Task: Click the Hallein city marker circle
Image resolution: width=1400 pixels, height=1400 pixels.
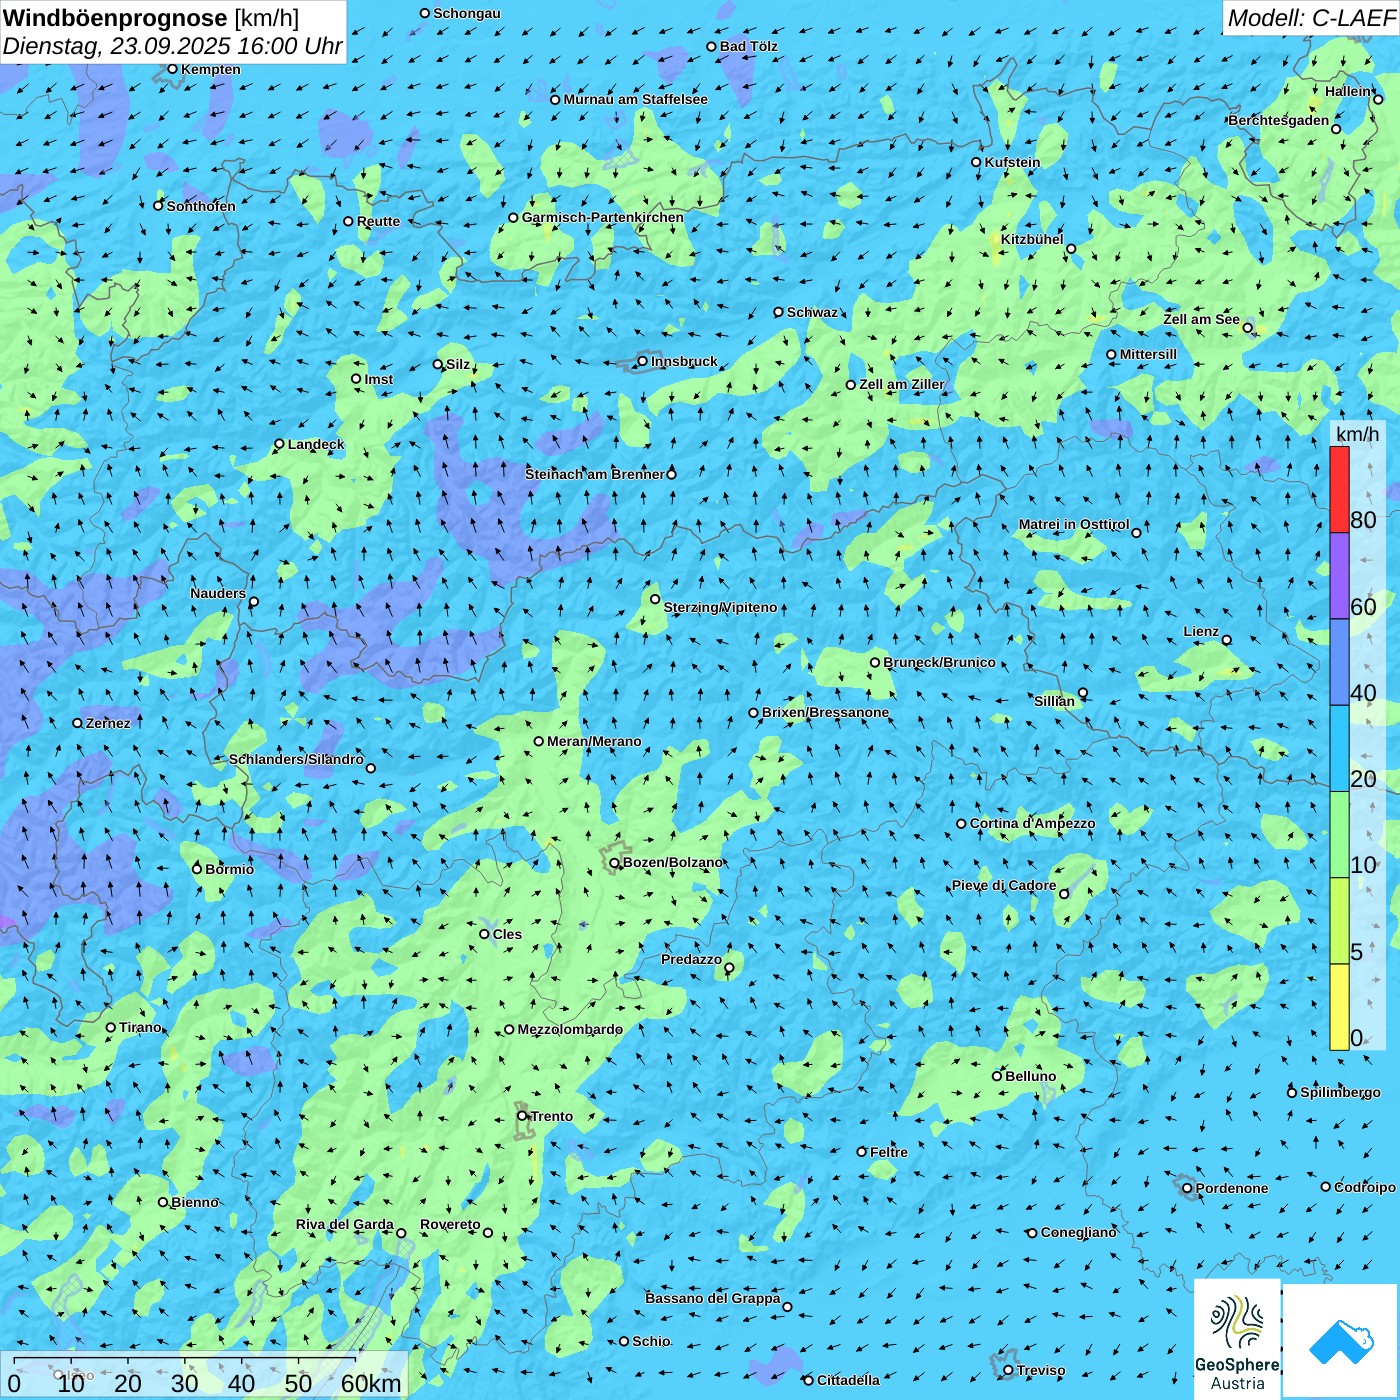Action: pos(1378,99)
